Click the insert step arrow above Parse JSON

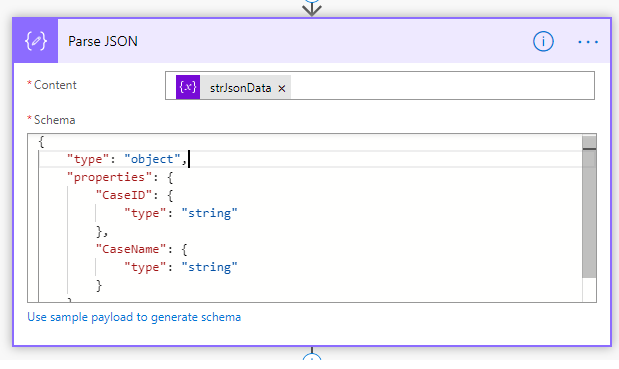312,8
